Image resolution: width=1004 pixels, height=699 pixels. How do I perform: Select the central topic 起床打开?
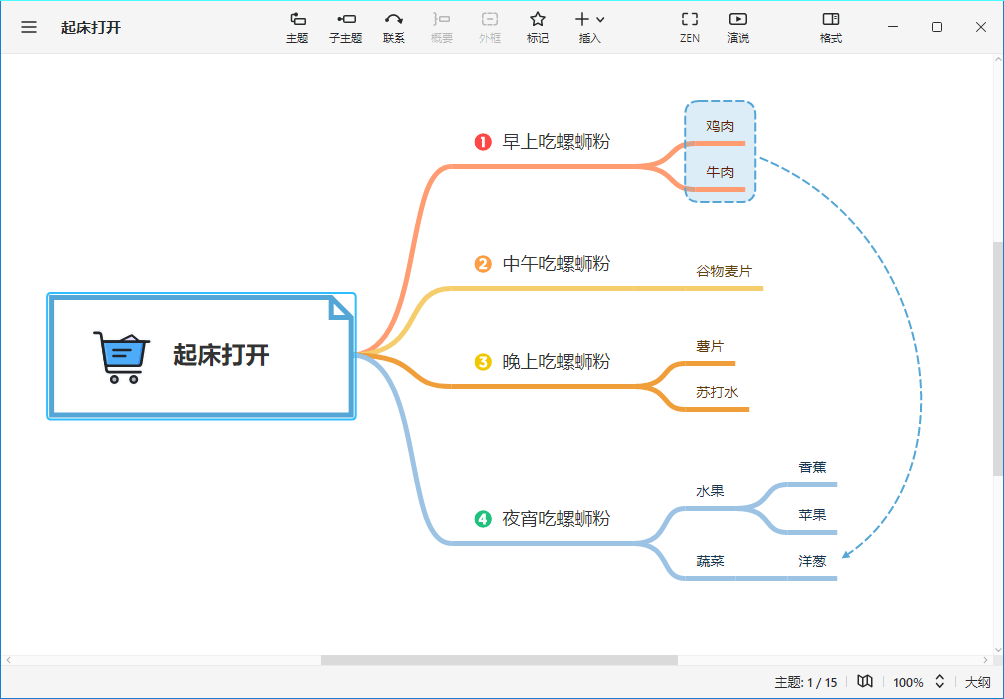[221, 355]
